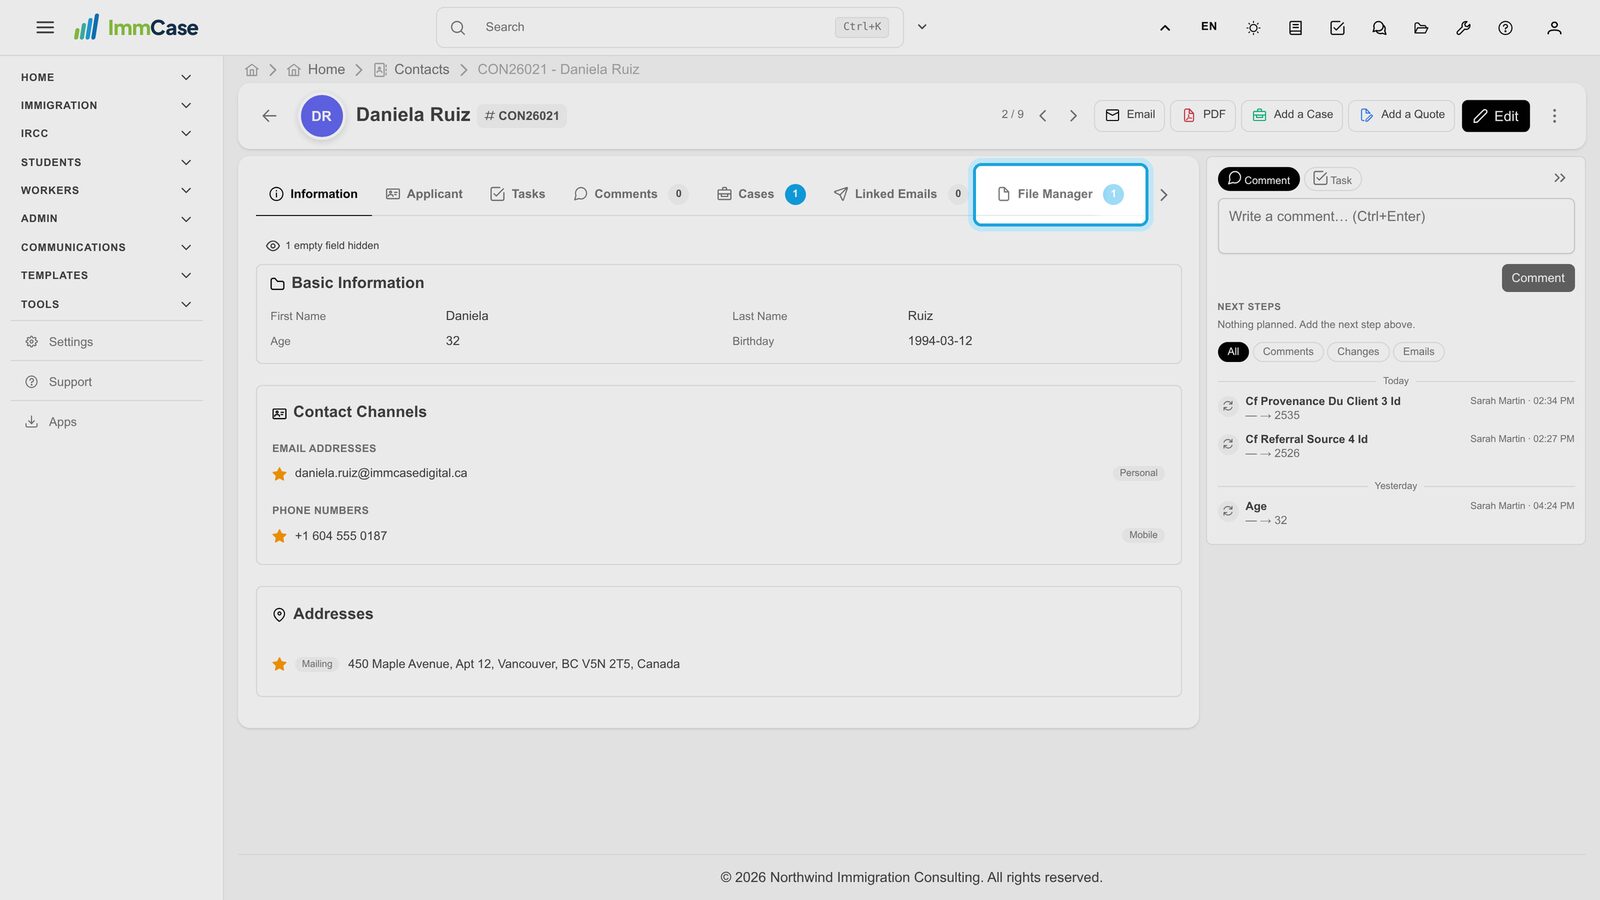Switch to Task entry mode
Screen dimensions: 1600x900
click(x=1332, y=179)
